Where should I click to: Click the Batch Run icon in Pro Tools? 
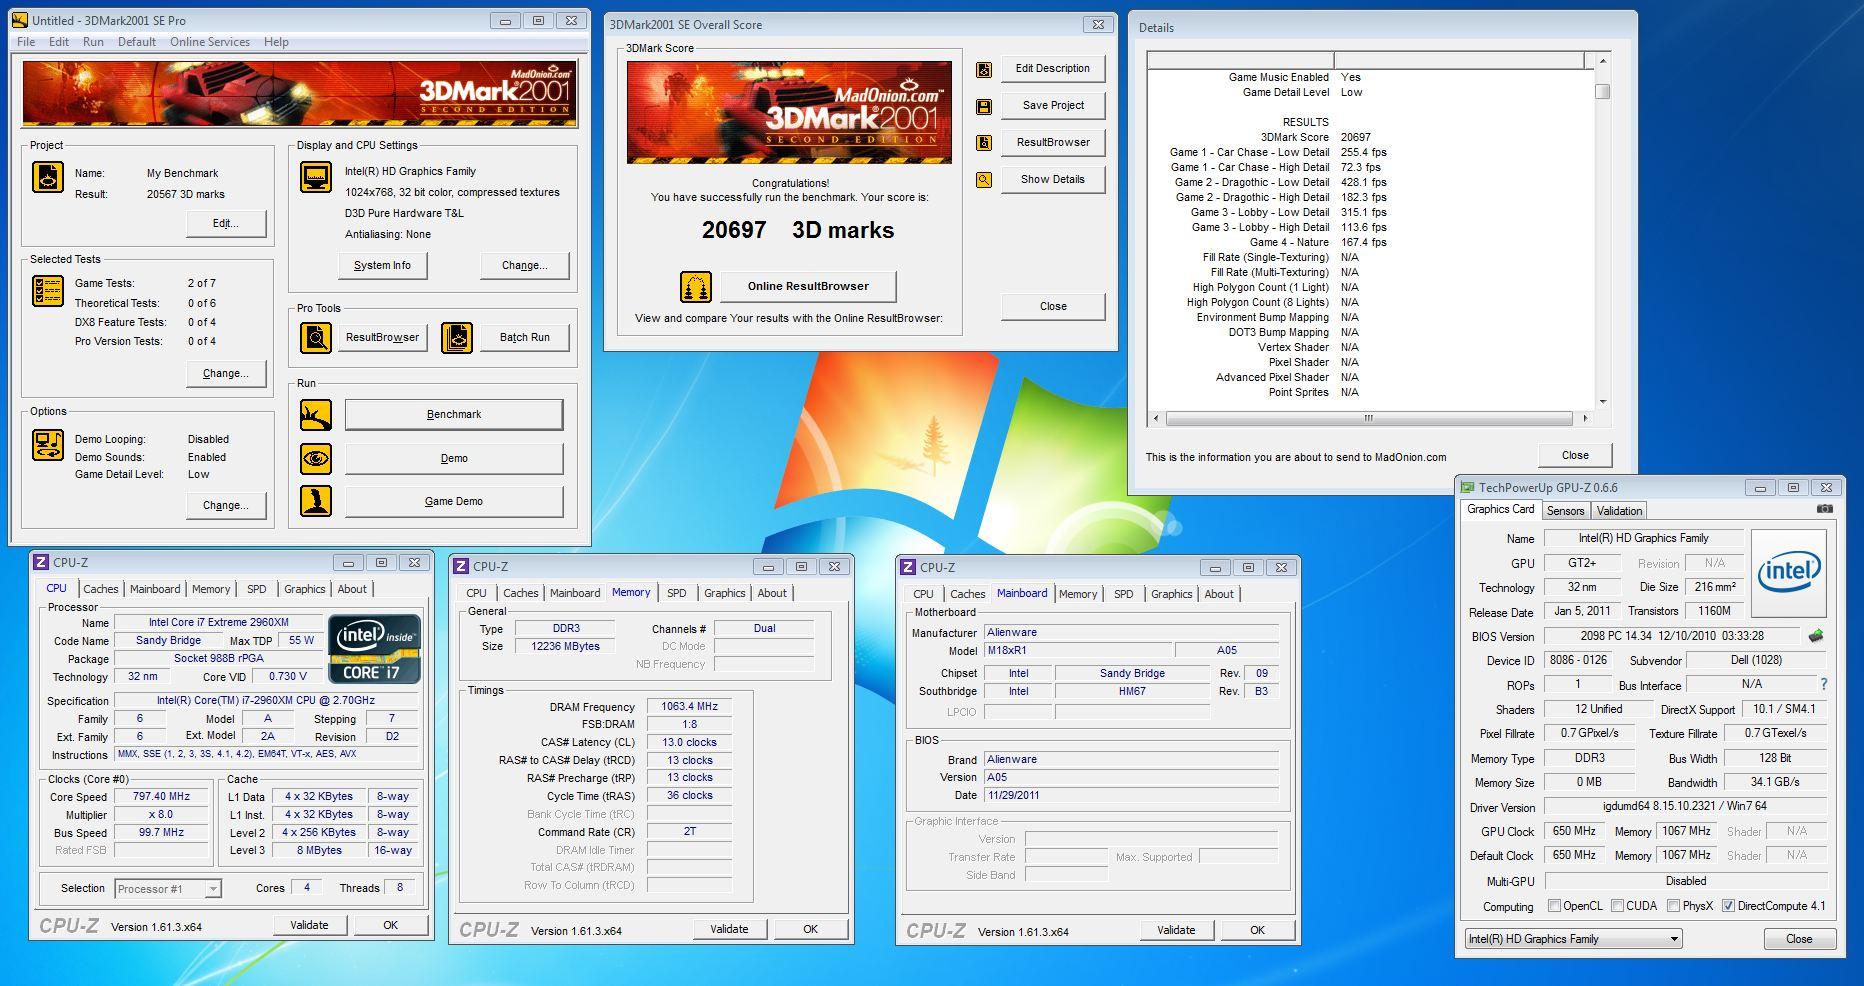[457, 337]
